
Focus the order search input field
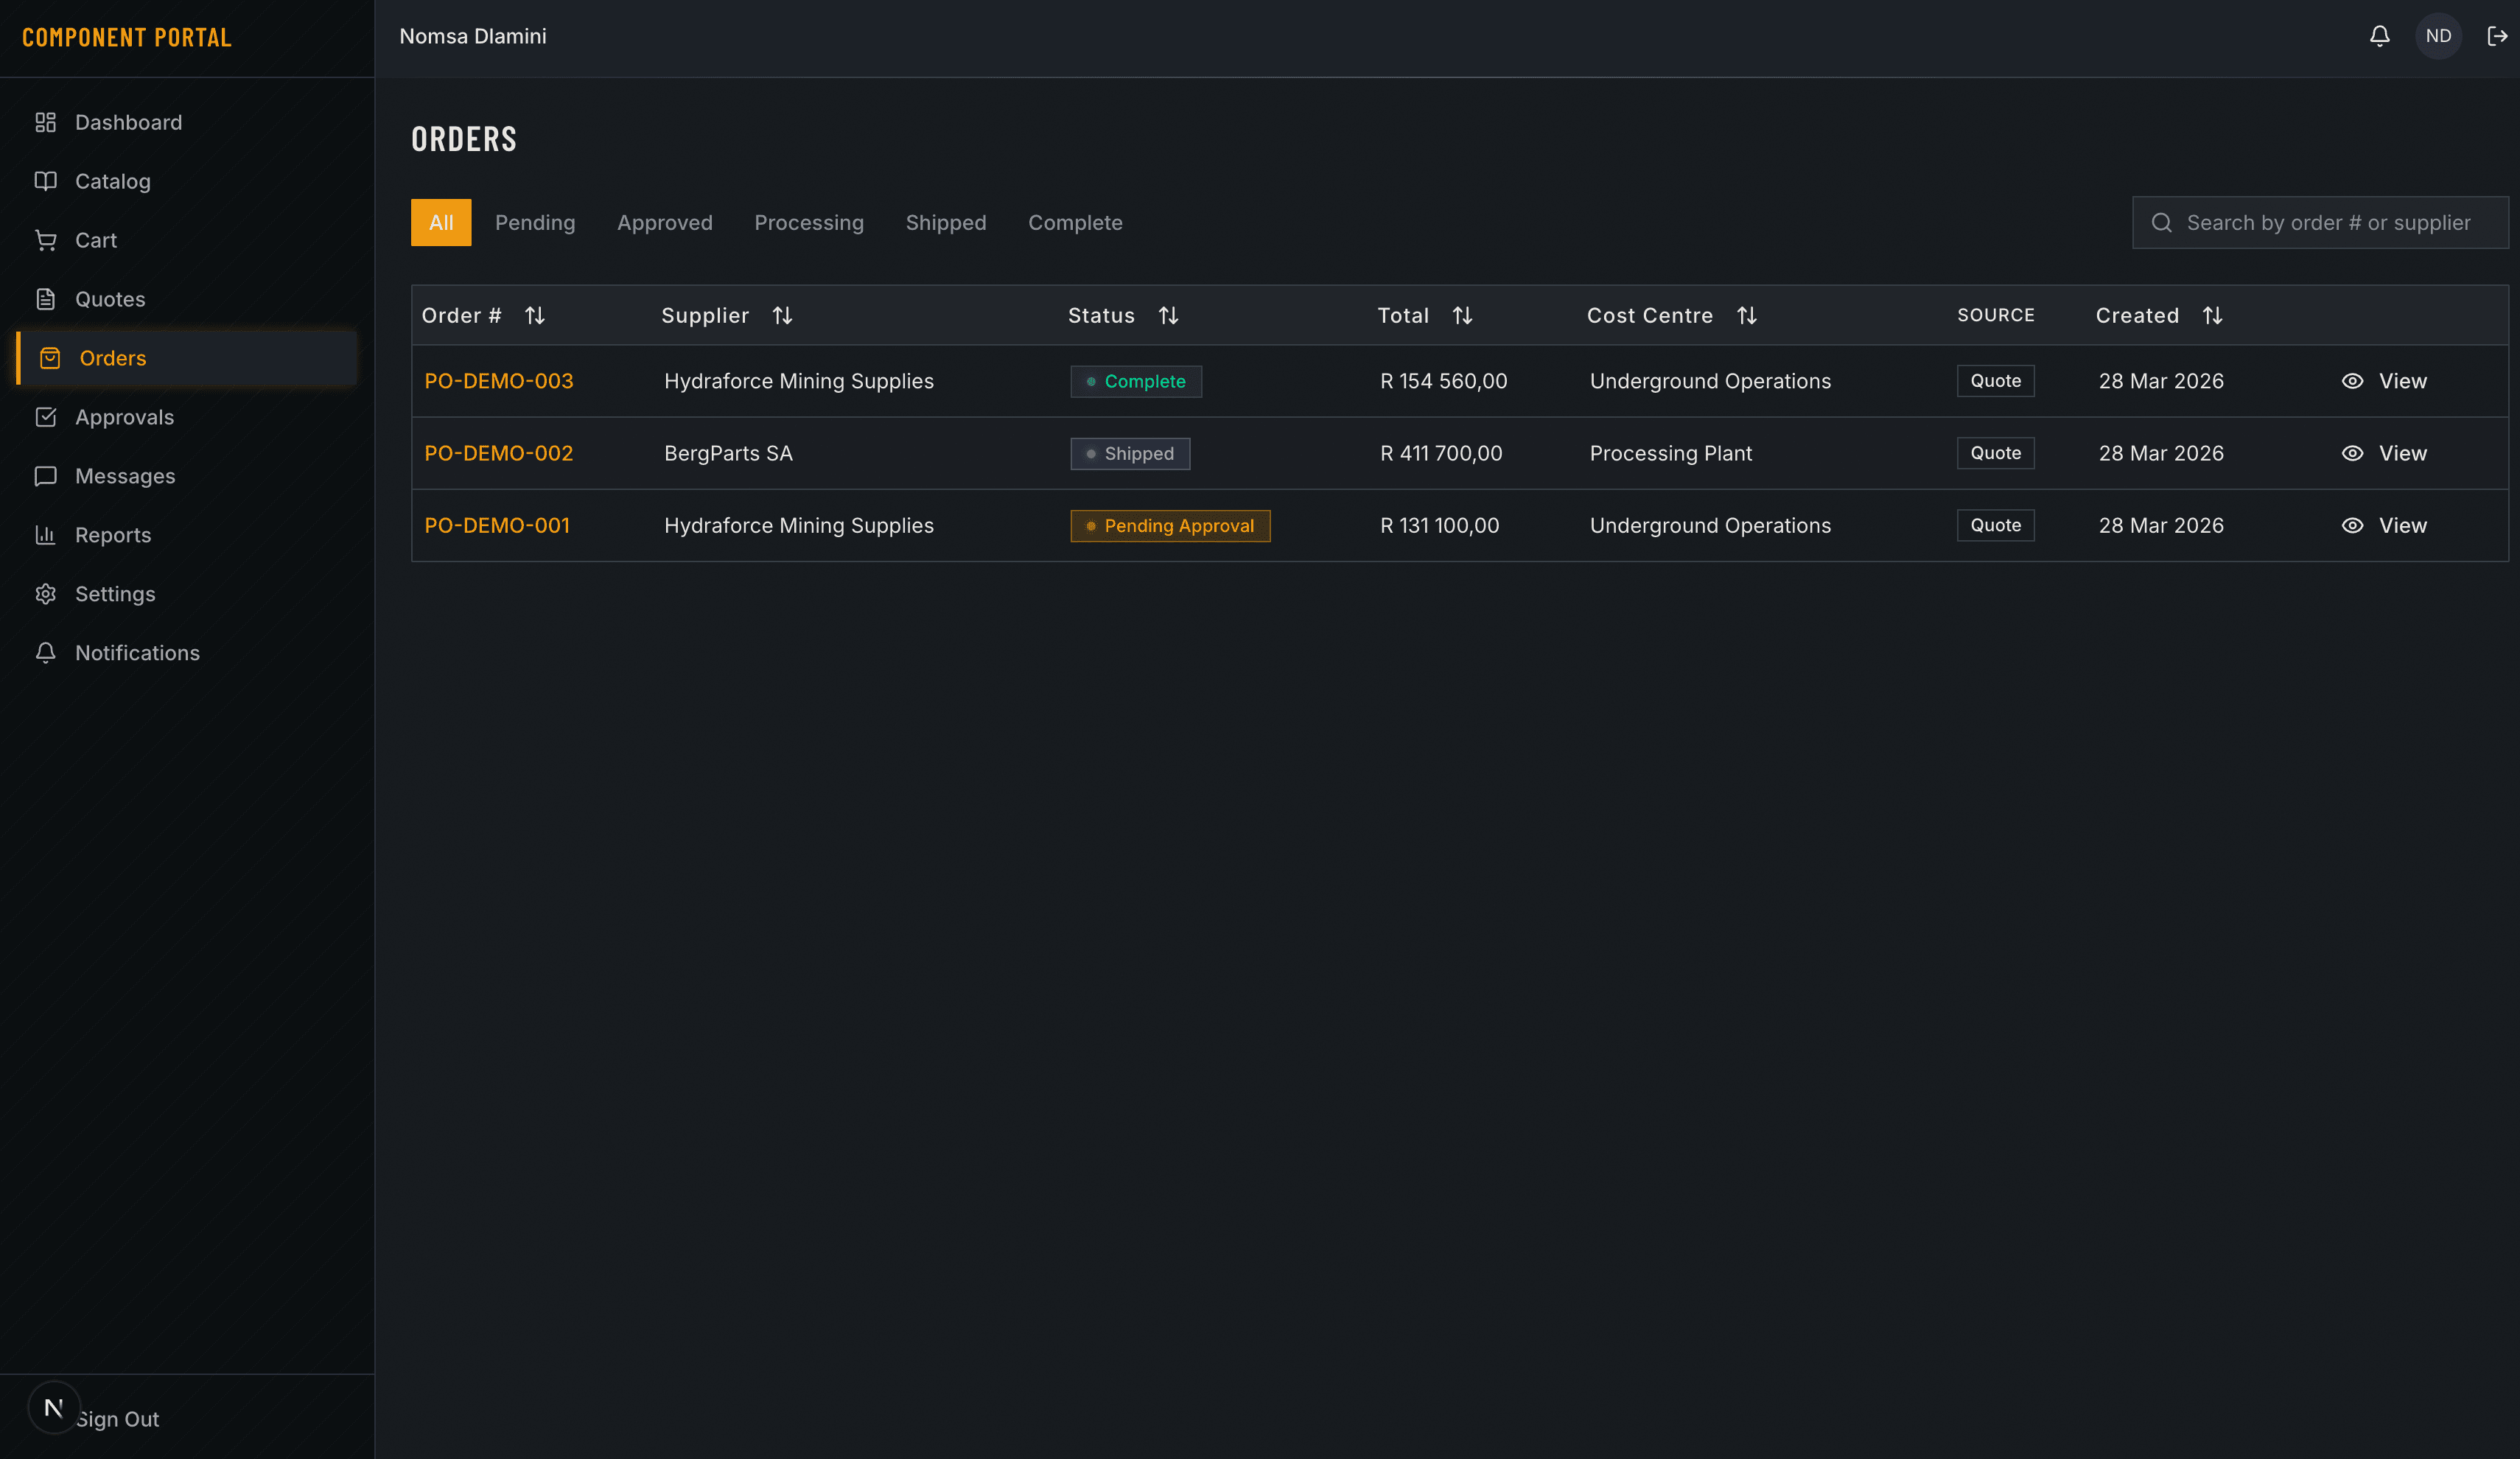(2327, 223)
